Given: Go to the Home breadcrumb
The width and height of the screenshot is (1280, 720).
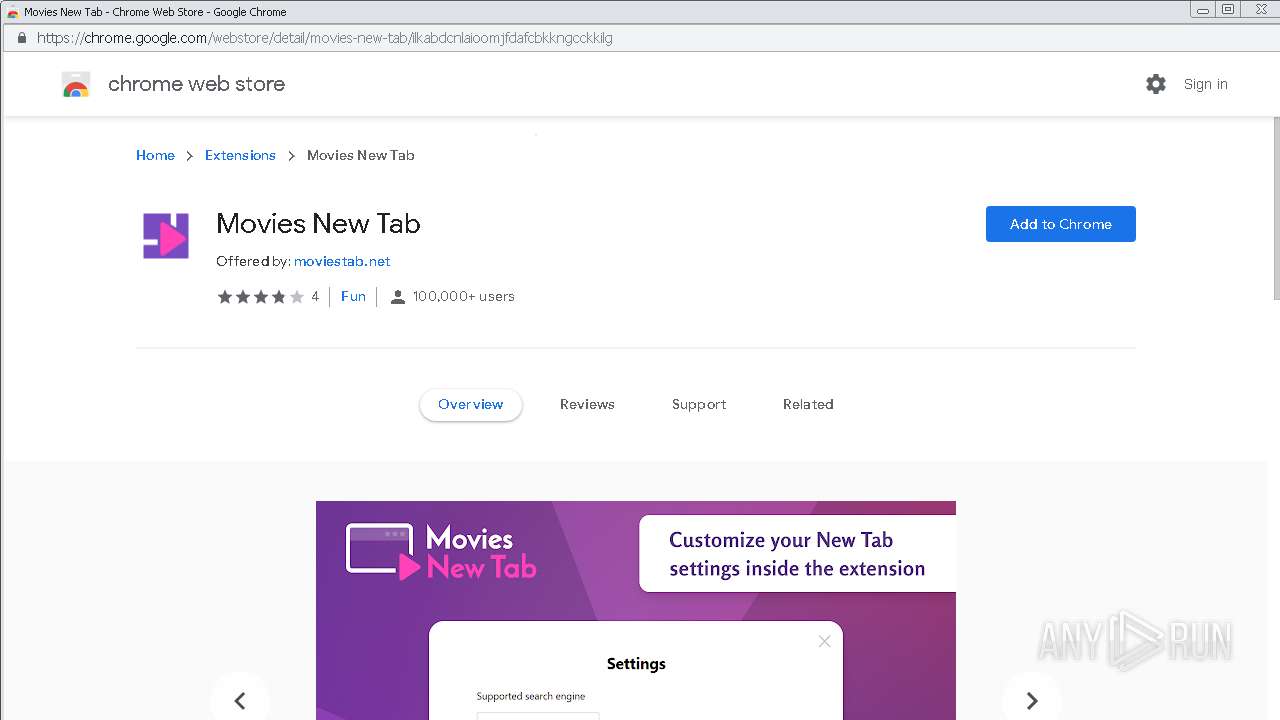Looking at the screenshot, I should (155, 155).
